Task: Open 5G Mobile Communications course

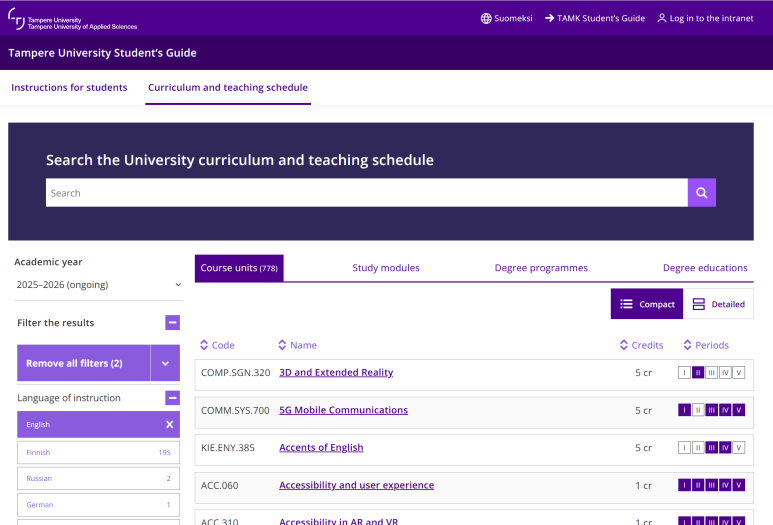Action: pyautogui.click(x=344, y=410)
